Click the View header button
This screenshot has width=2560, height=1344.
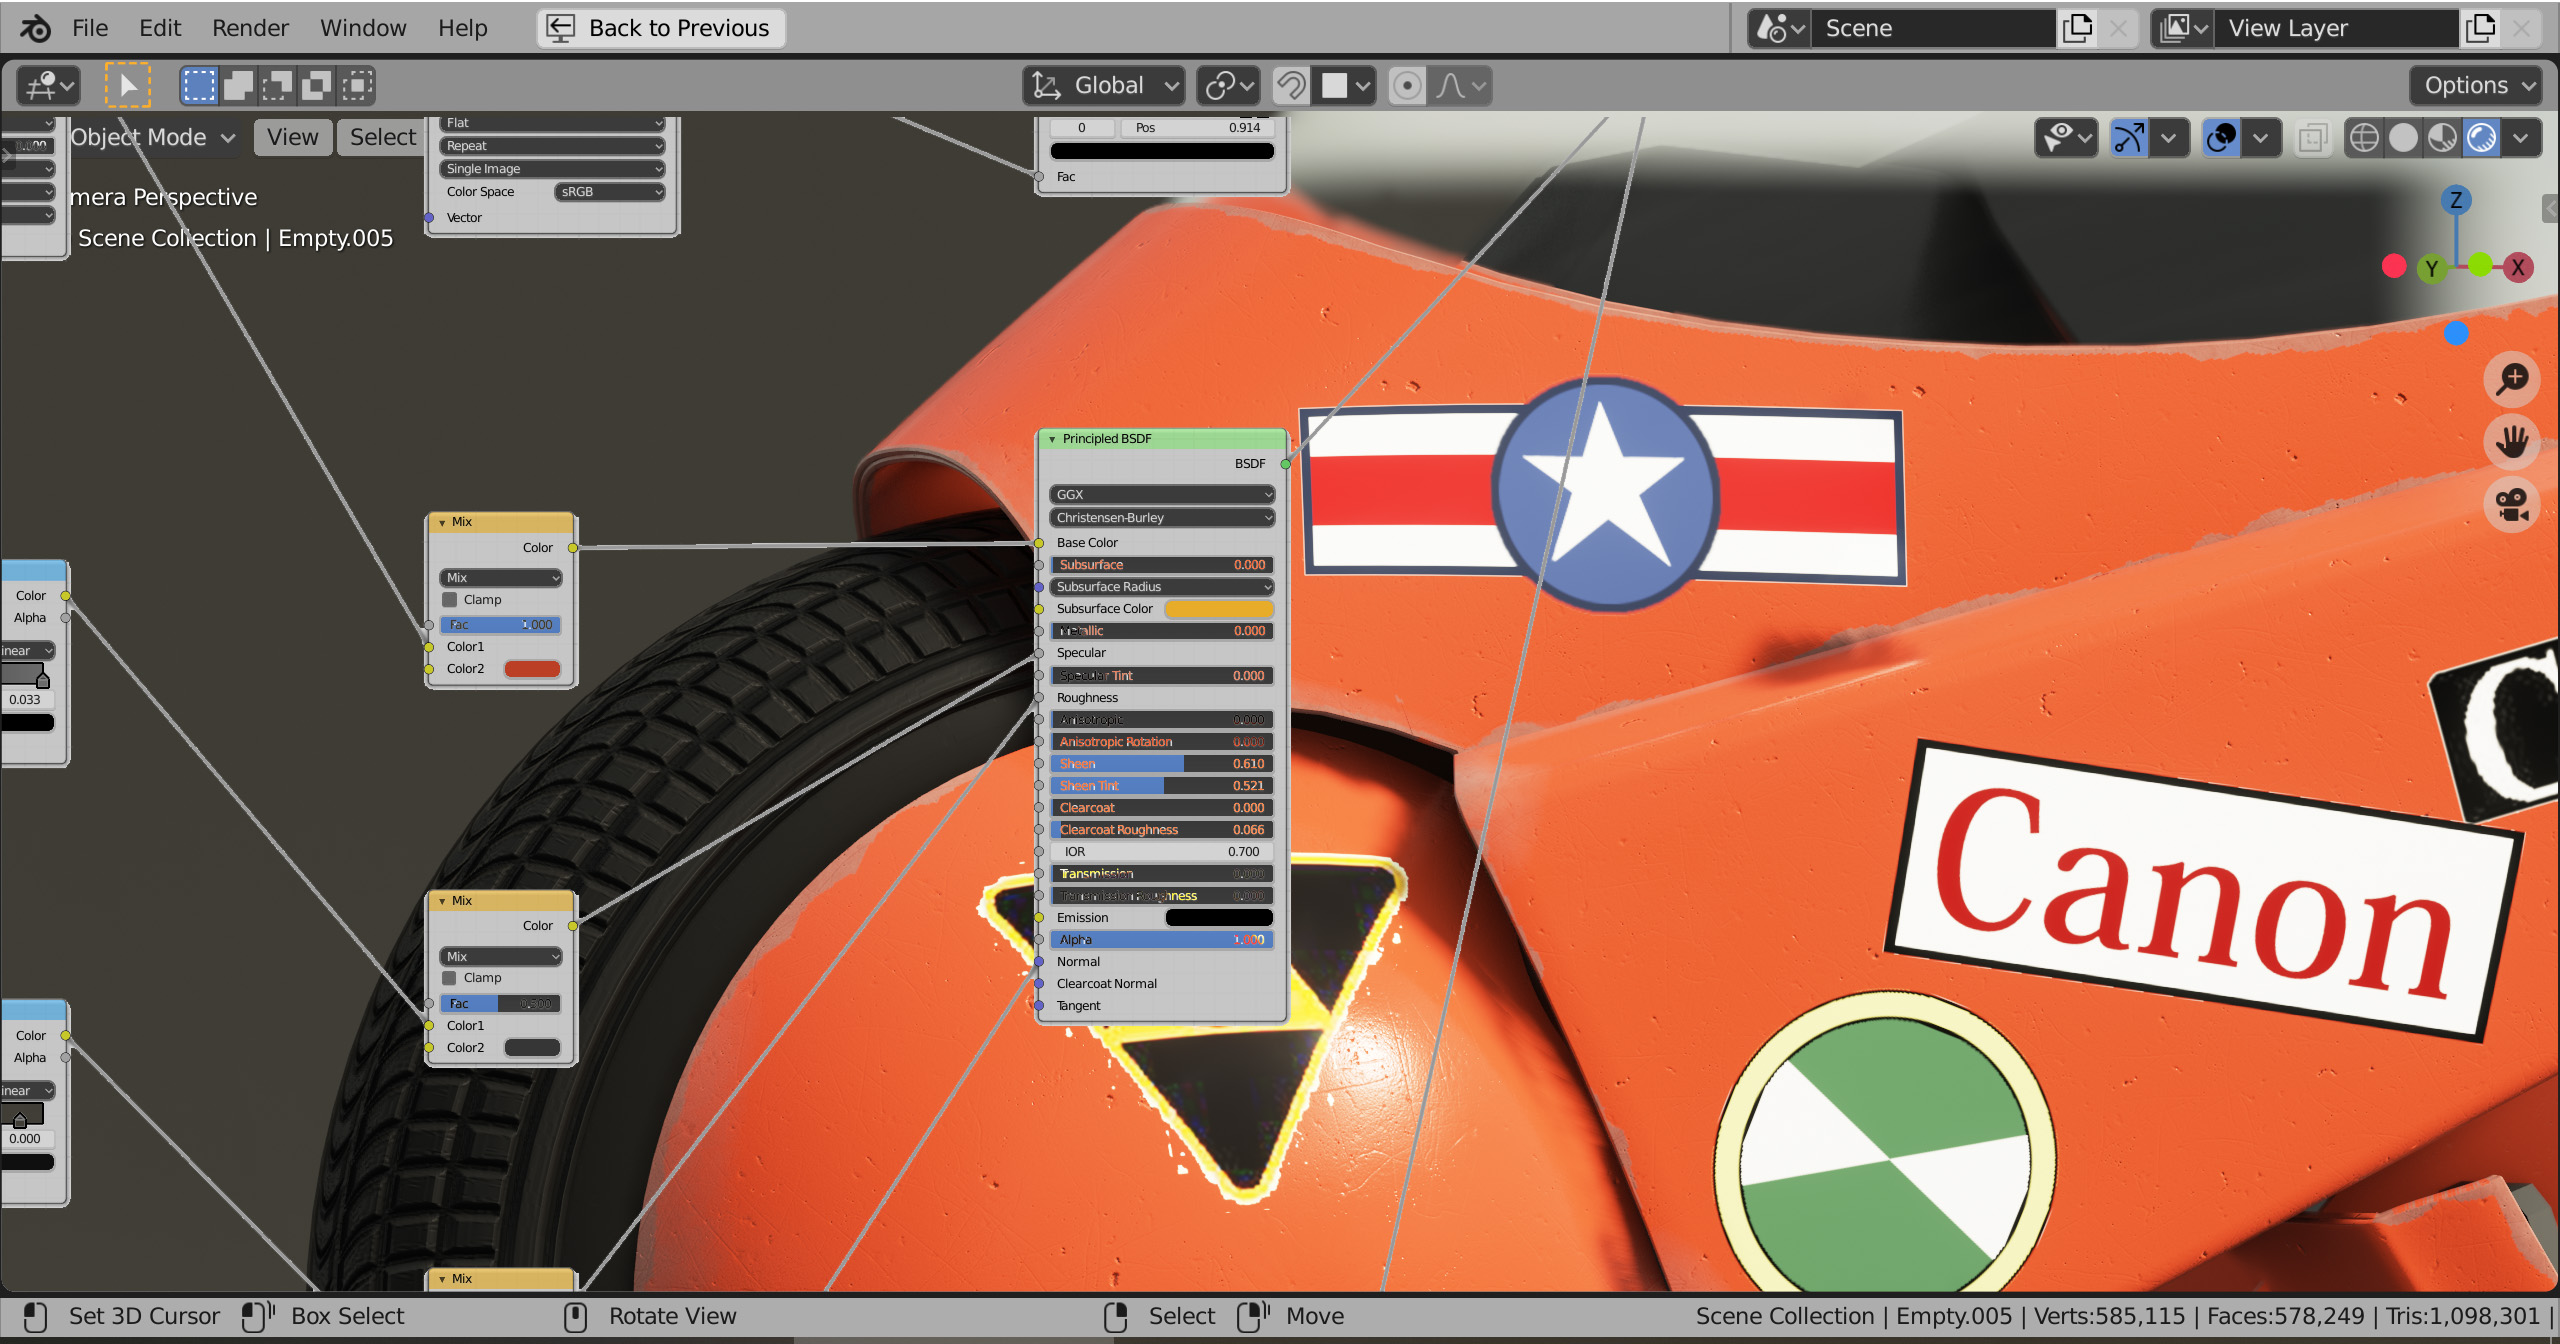(292, 137)
